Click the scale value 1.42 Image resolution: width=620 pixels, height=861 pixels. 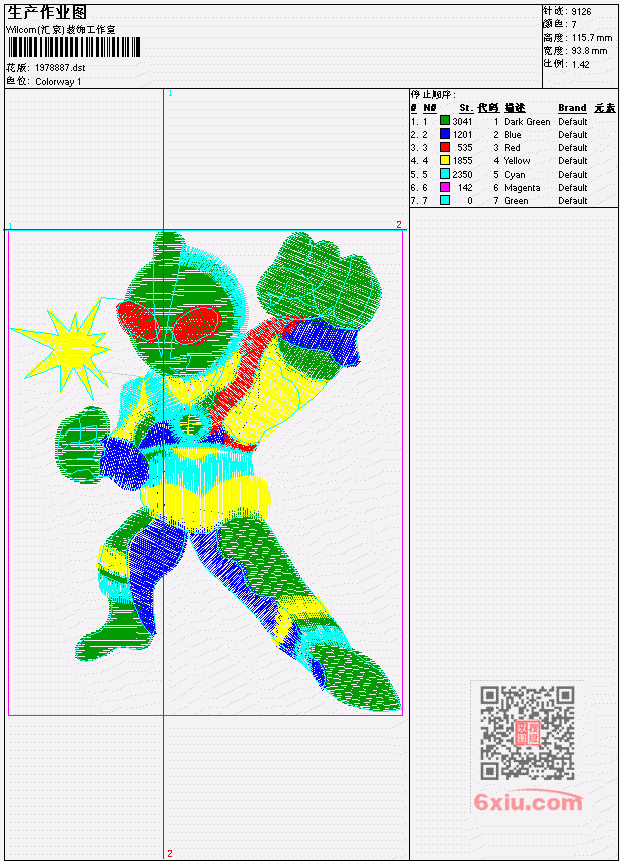click(x=580, y=64)
